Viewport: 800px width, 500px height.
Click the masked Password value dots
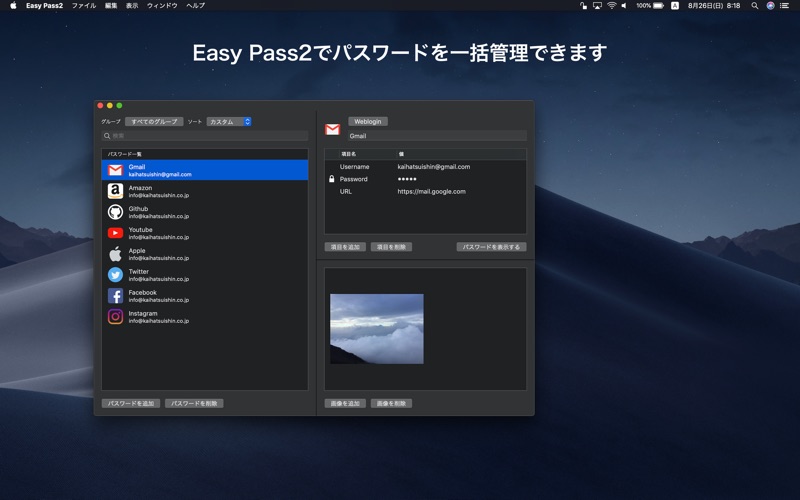point(407,179)
